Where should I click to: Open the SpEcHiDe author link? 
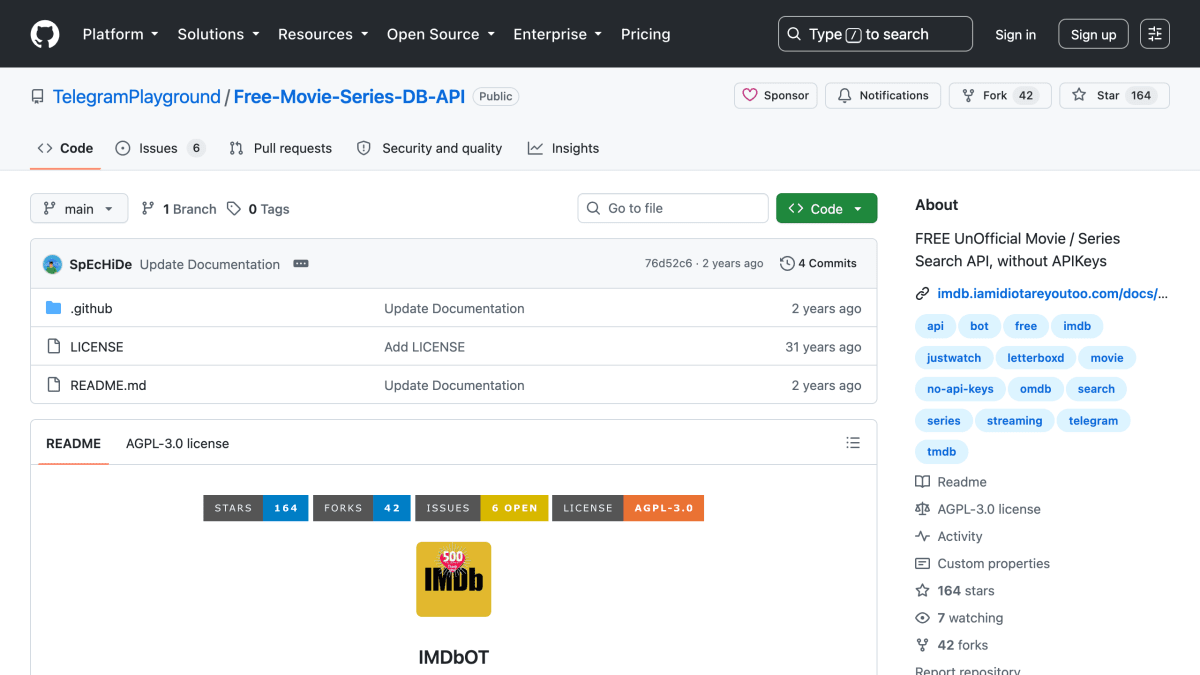tap(100, 264)
